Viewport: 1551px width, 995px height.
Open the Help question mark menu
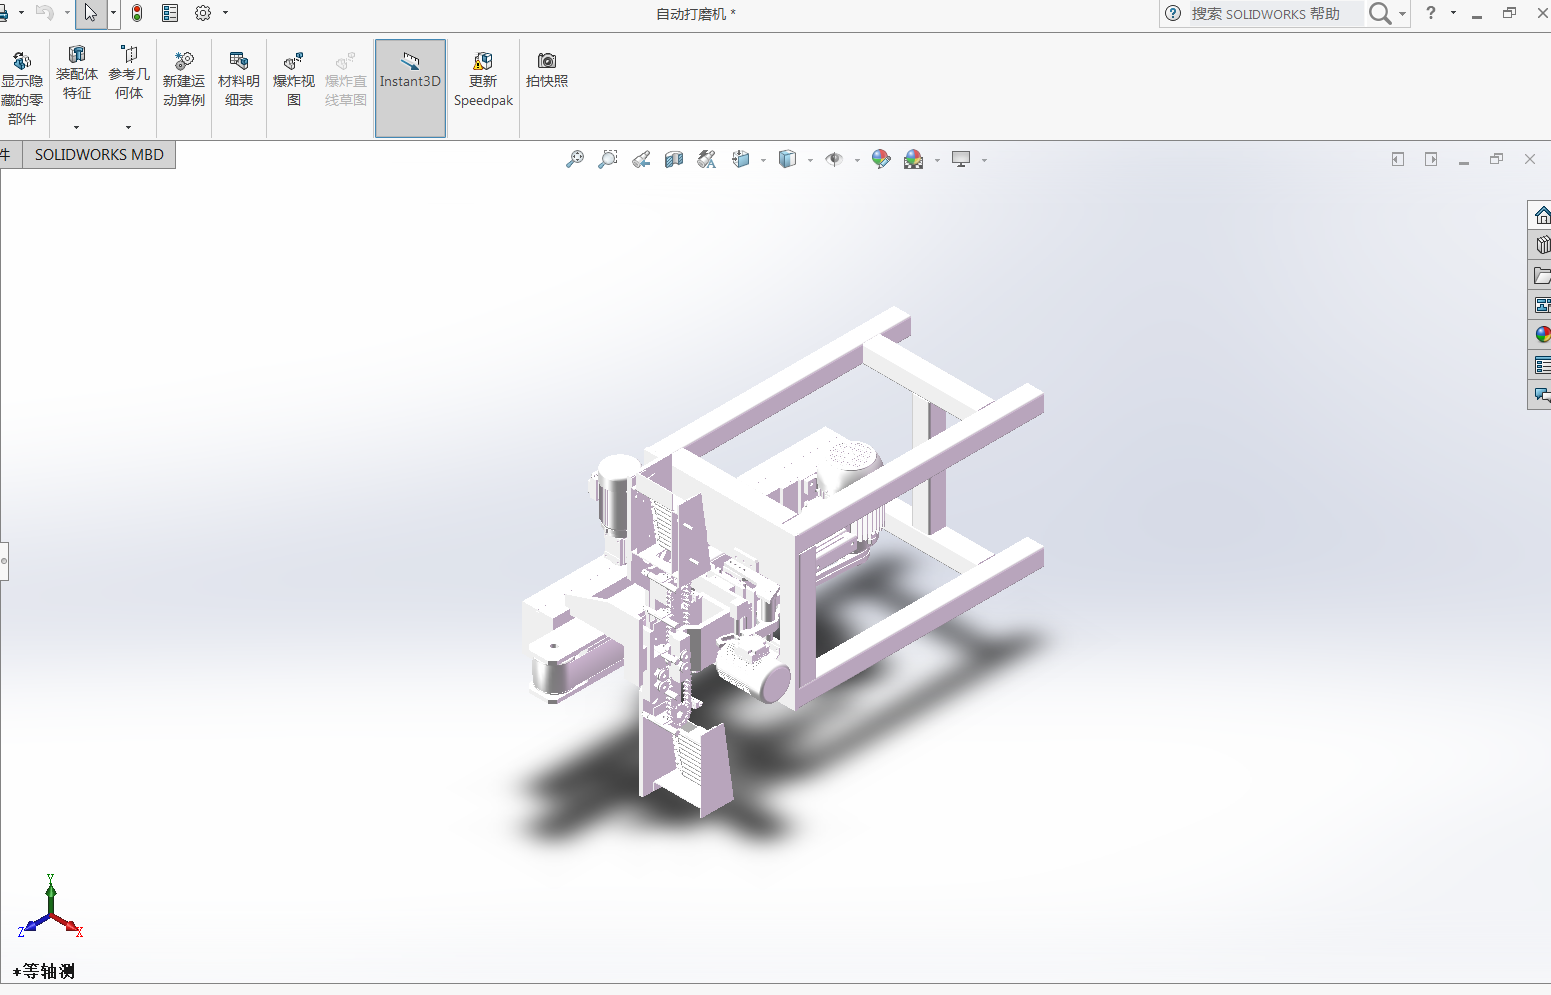click(x=1431, y=13)
